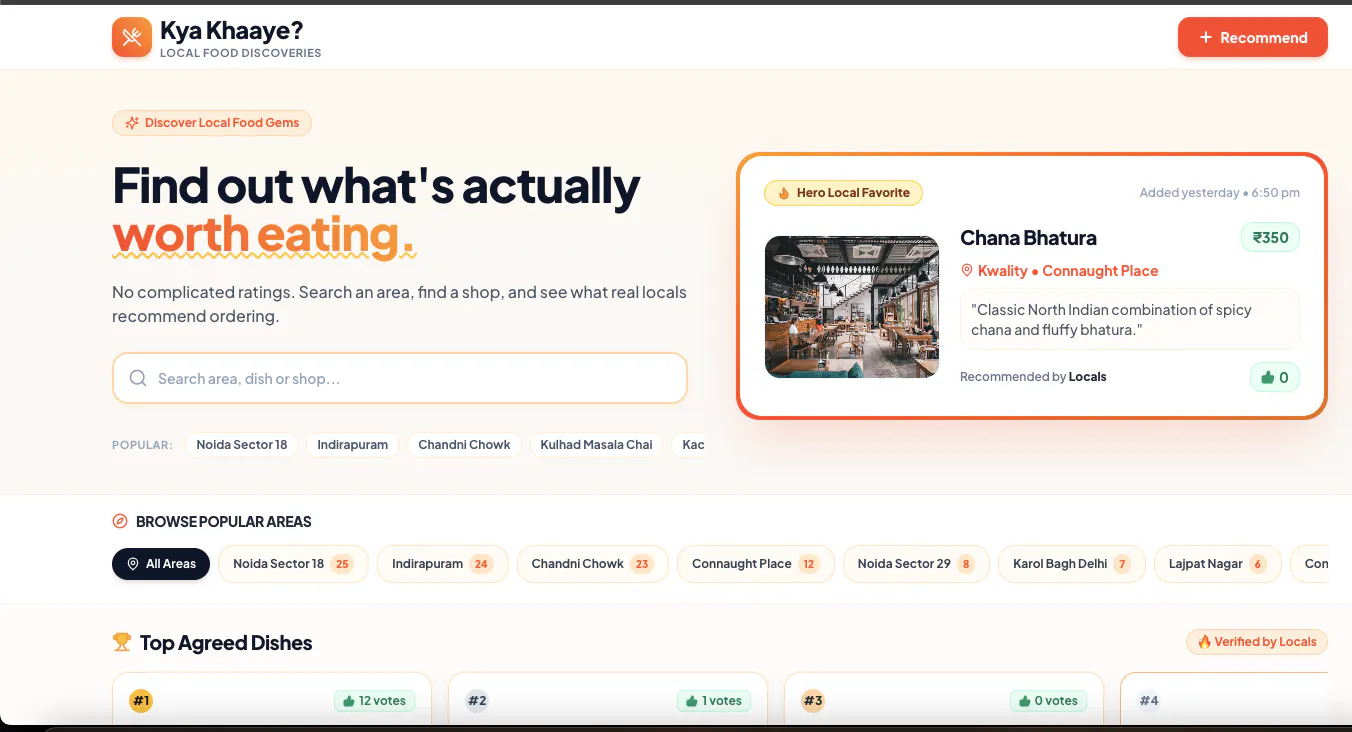Click the Verified by Locals badge
Viewport: 1352px width, 732px height.
(x=1257, y=642)
